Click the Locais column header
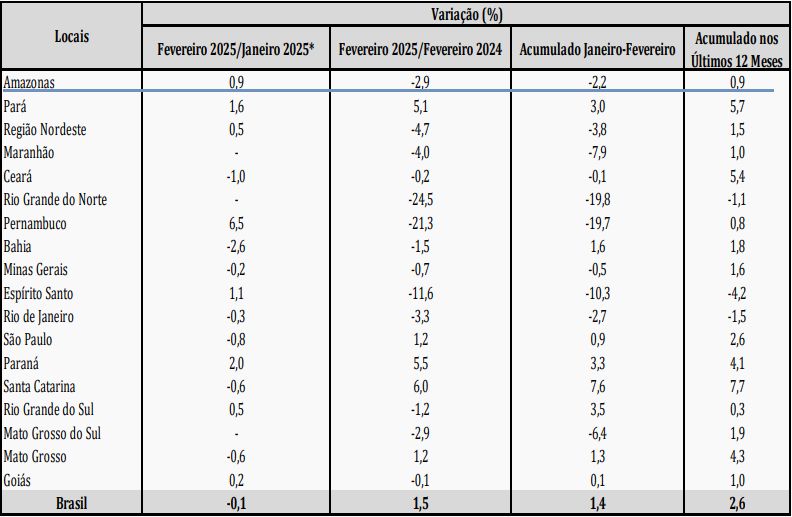Image resolution: width=792 pixels, height=517 pixels. coord(71,36)
